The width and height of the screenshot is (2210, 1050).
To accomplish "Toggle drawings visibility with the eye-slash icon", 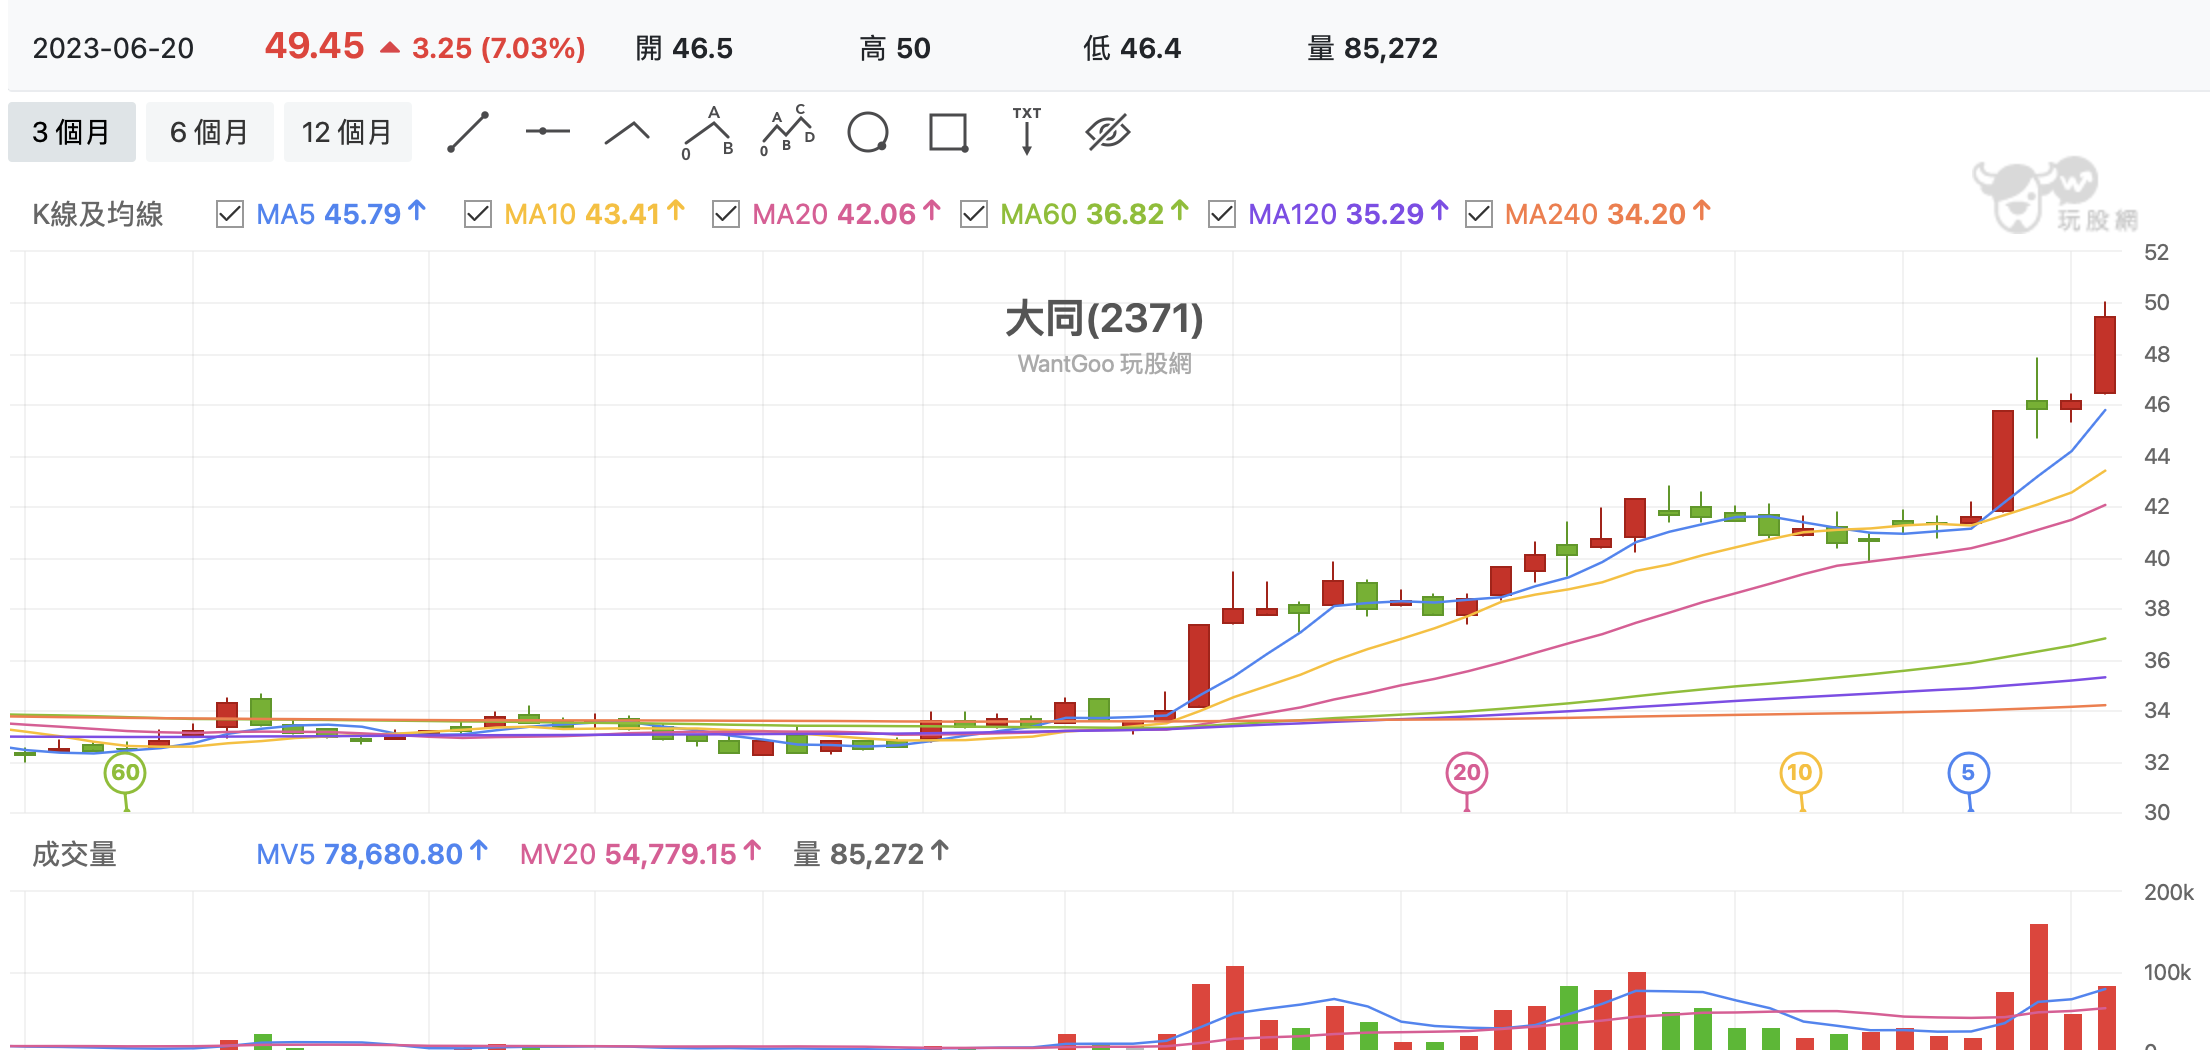I will click(x=1108, y=132).
